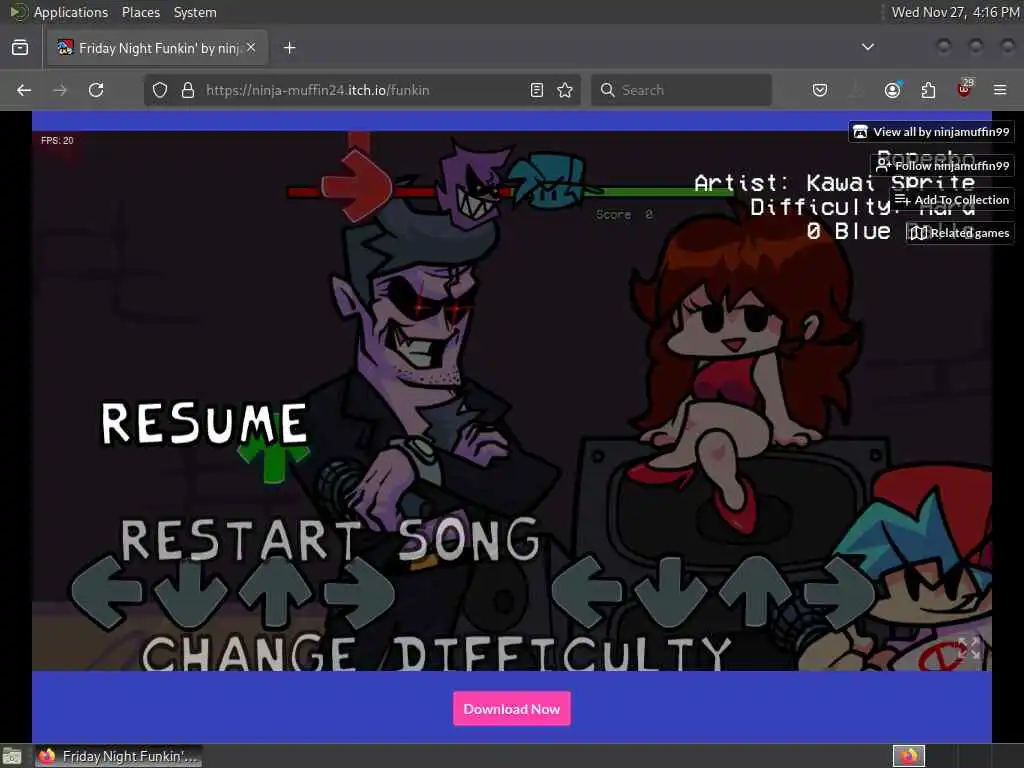Open the extensions puzzle icon
The image size is (1024, 768).
pos(928,90)
